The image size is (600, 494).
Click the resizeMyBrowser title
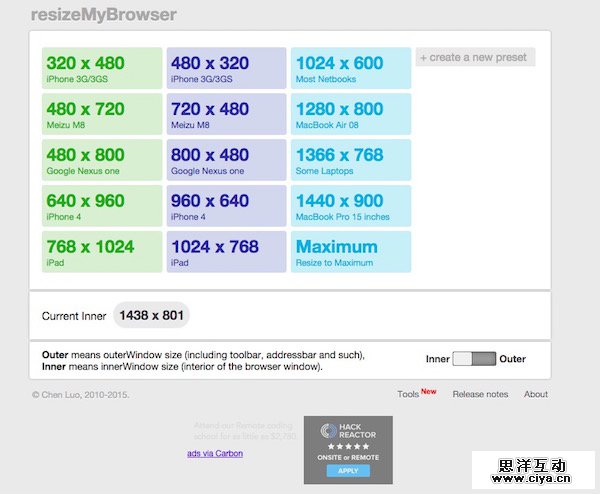click(x=104, y=15)
